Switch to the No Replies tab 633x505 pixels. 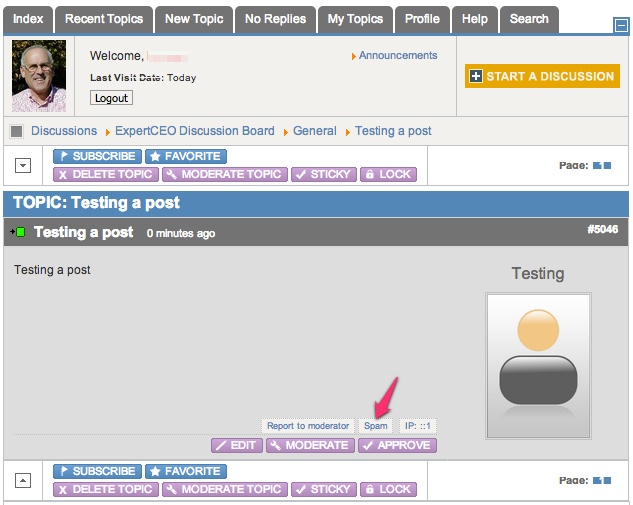click(x=275, y=19)
